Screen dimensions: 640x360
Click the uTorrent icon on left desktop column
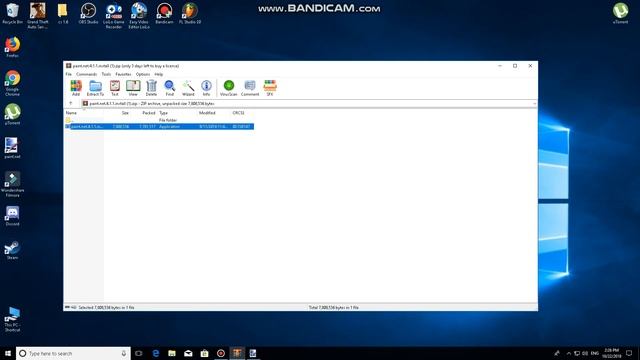12,114
